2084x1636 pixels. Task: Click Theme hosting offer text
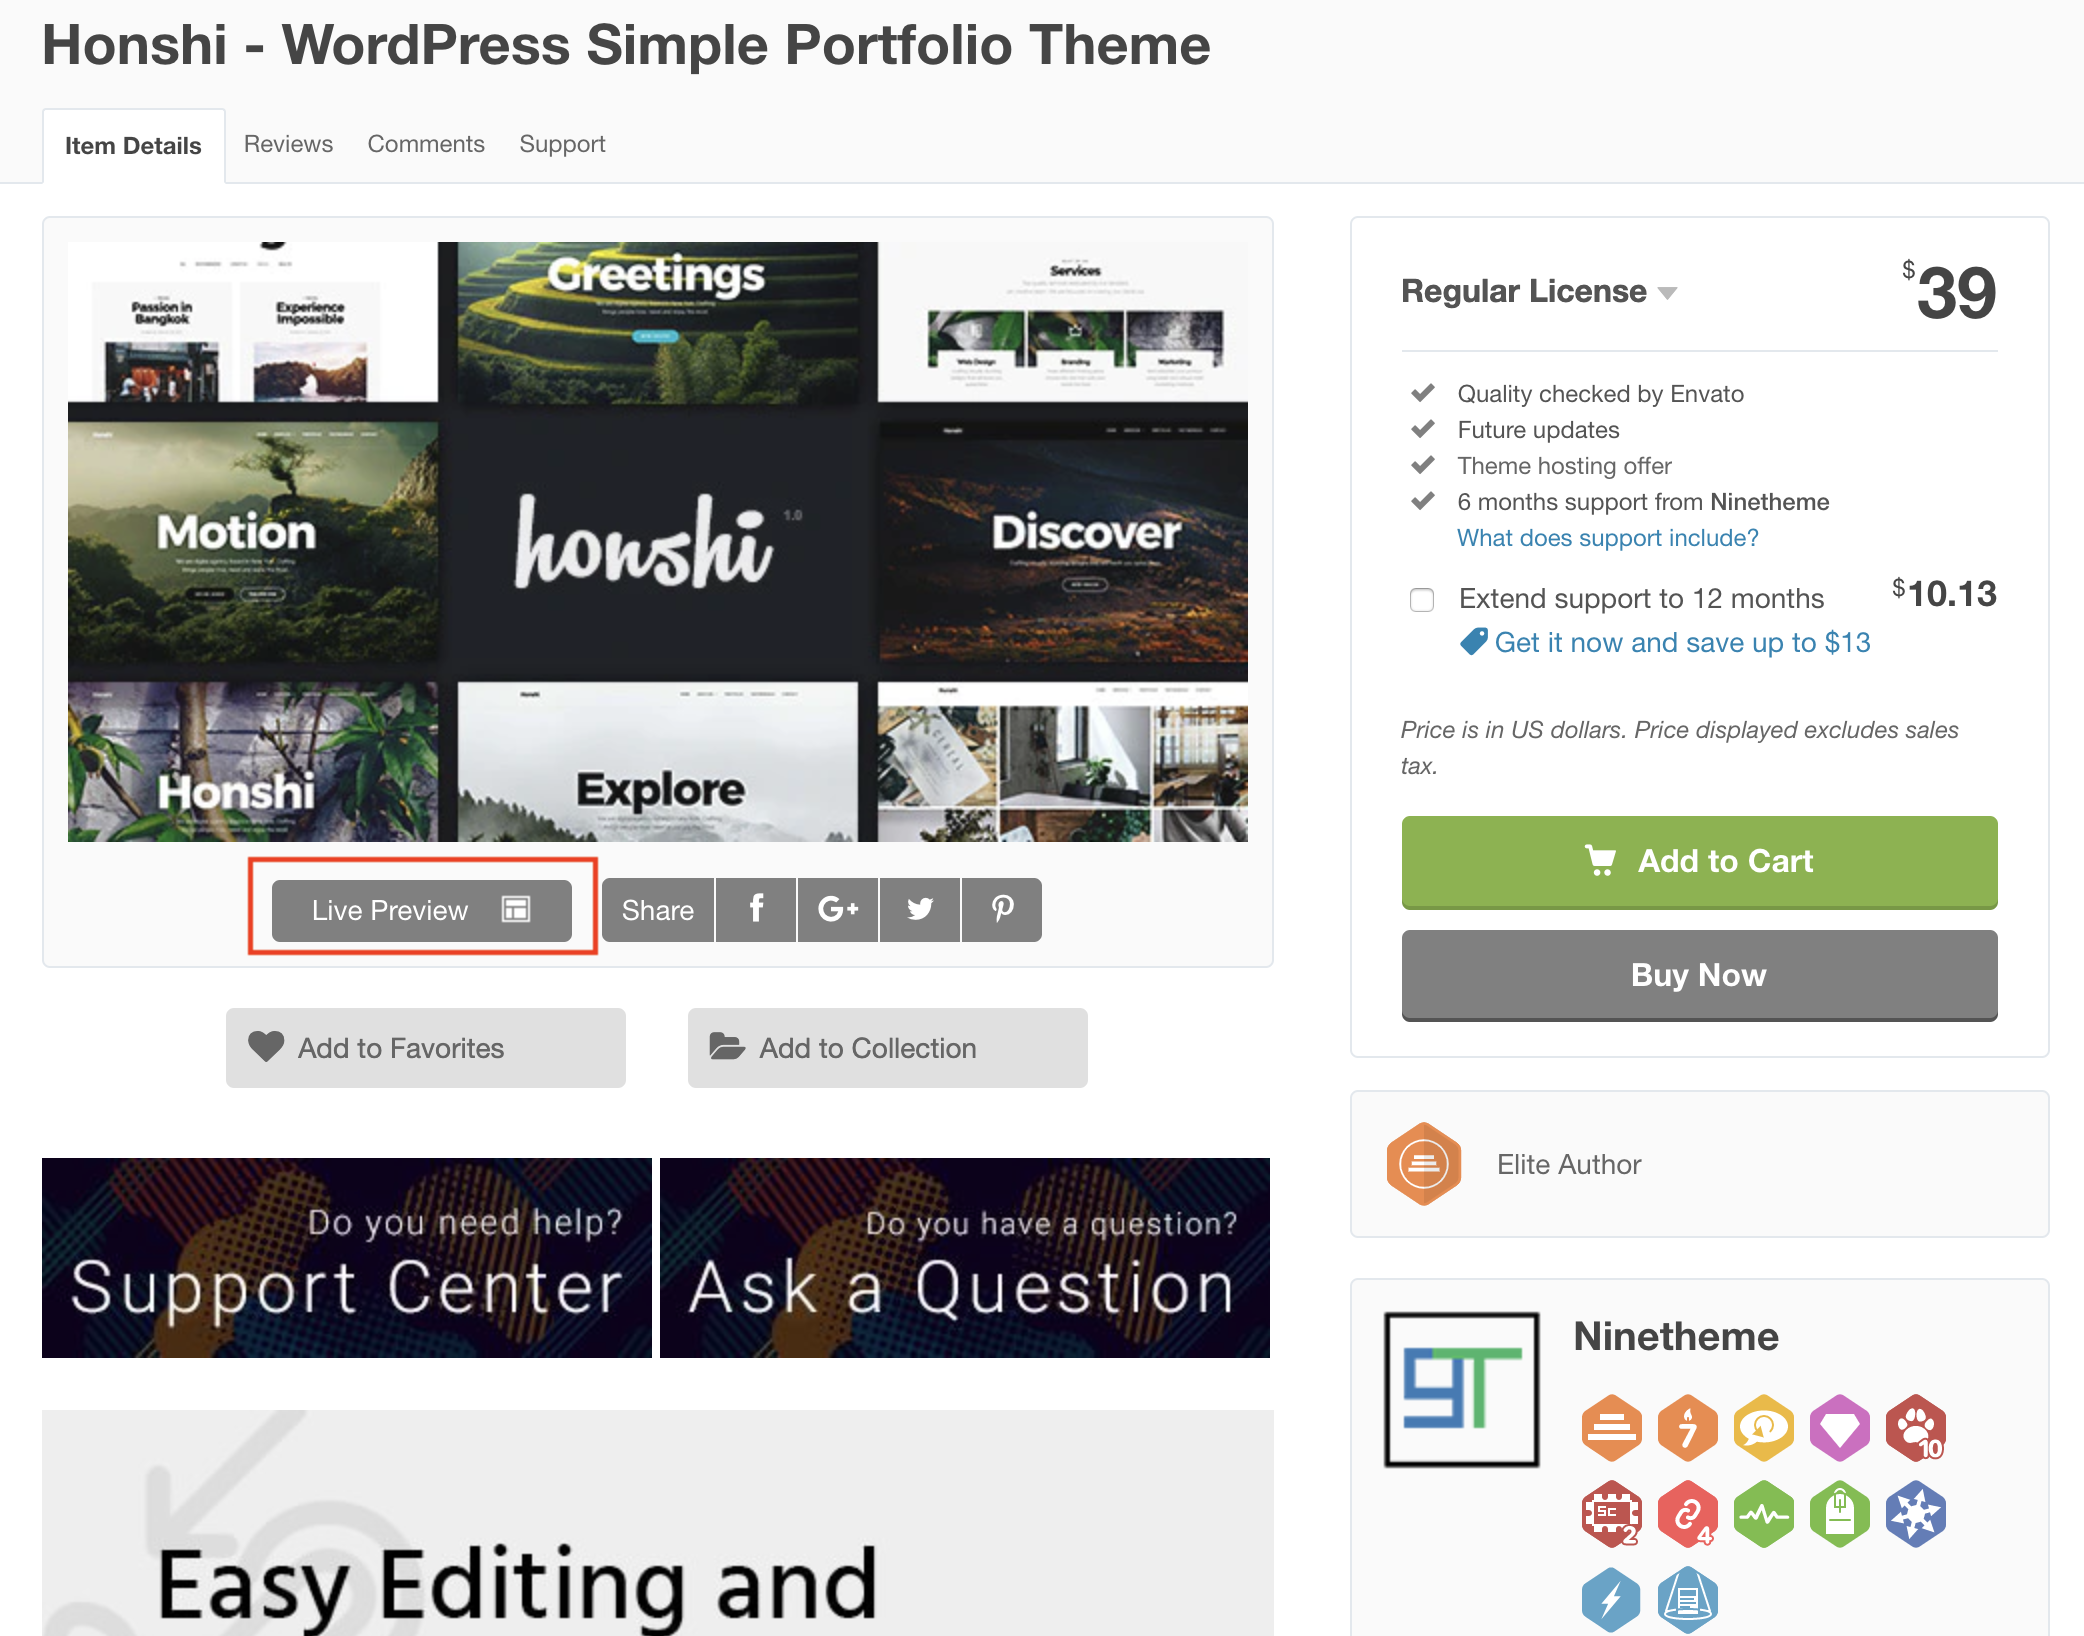point(1564,466)
